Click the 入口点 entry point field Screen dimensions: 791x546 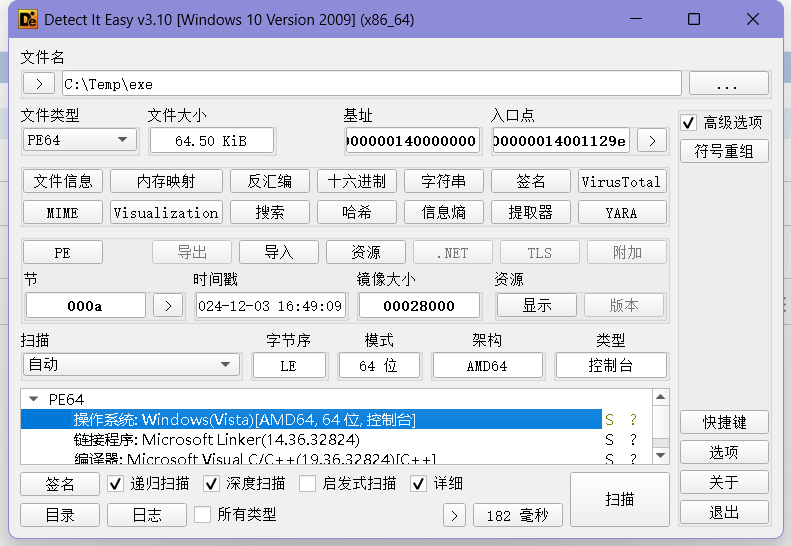click(x=560, y=140)
